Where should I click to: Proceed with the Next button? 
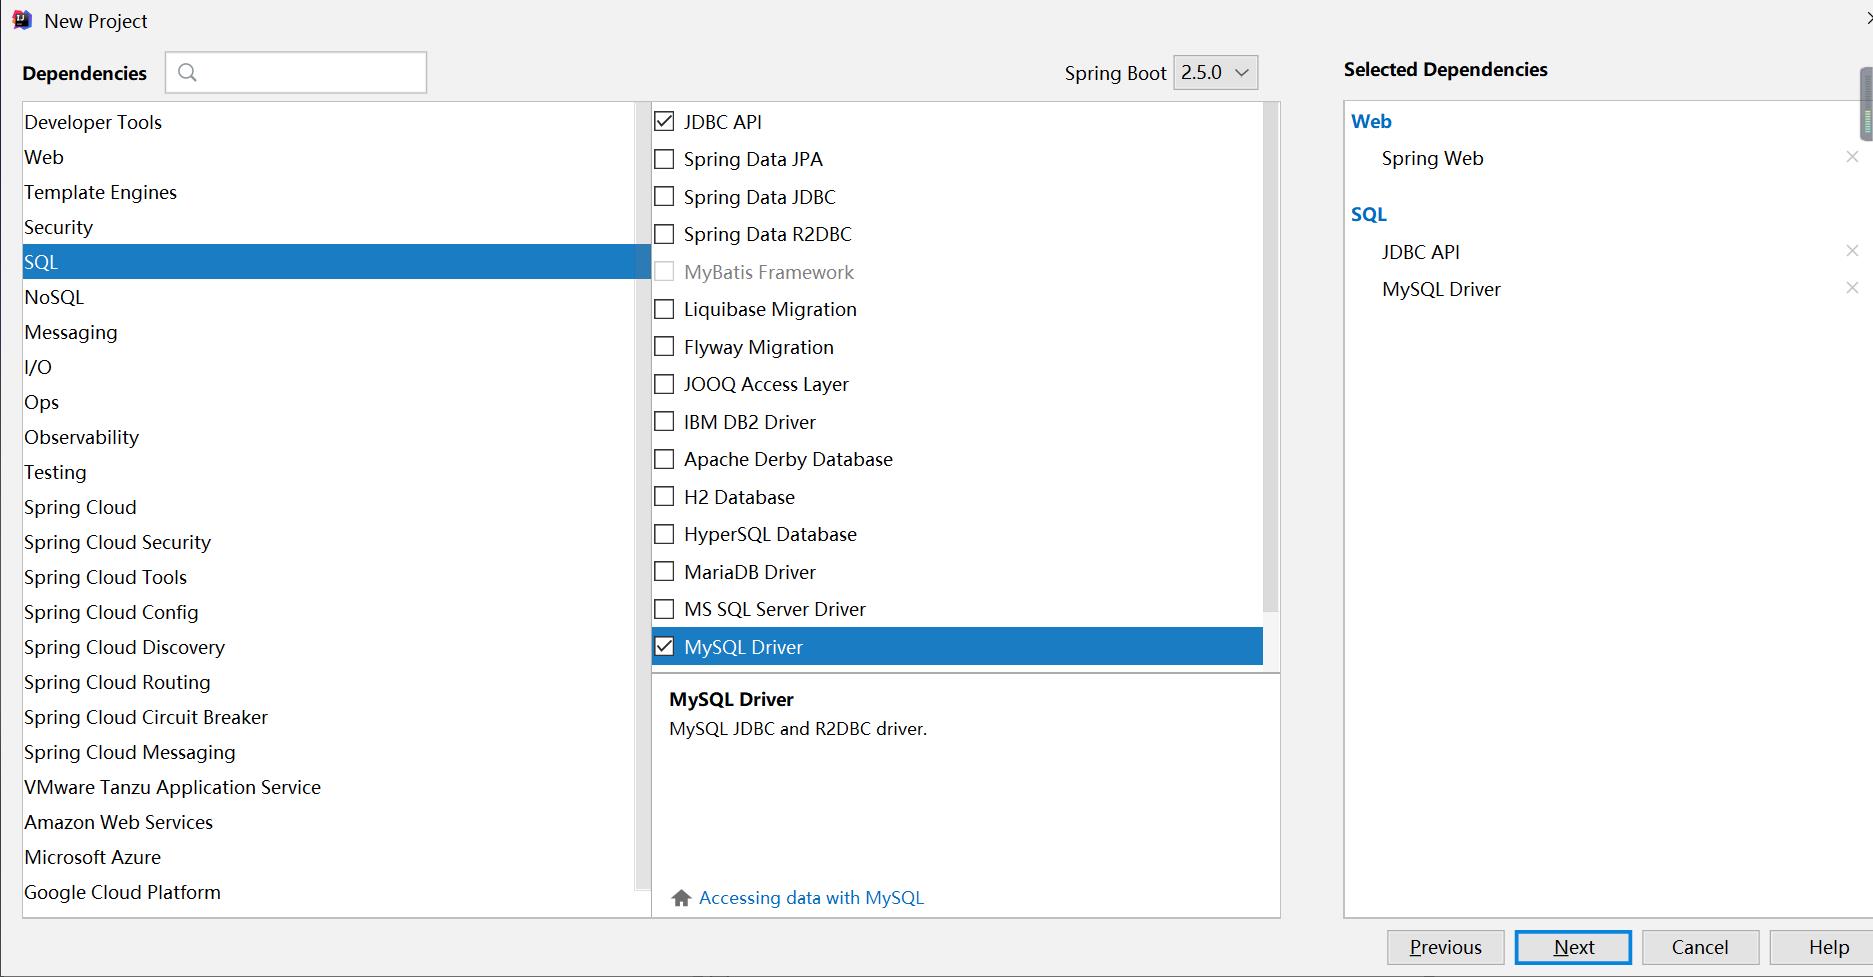click(1573, 947)
